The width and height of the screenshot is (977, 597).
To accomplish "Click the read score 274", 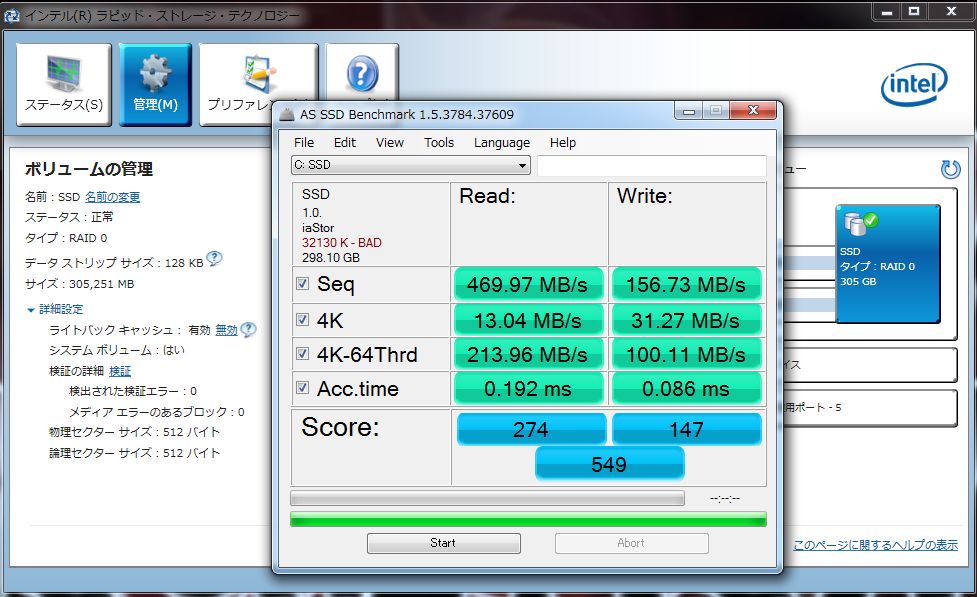I will (x=531, y=429).
